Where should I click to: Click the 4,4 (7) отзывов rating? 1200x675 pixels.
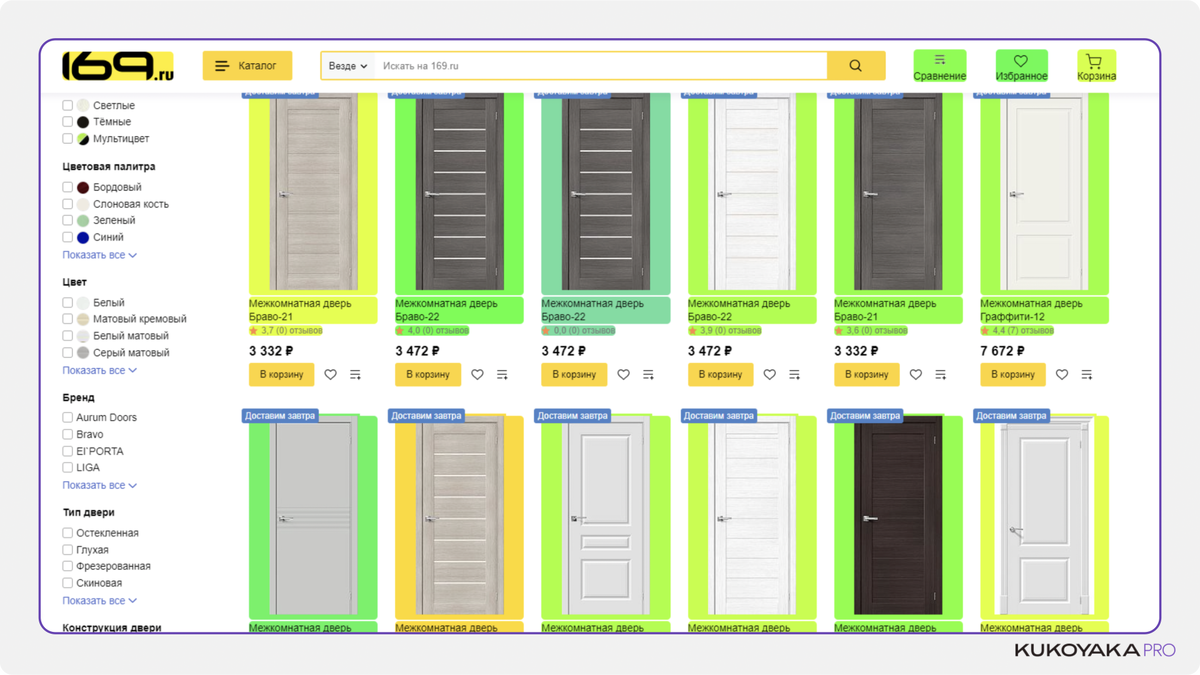point(1017,330)
